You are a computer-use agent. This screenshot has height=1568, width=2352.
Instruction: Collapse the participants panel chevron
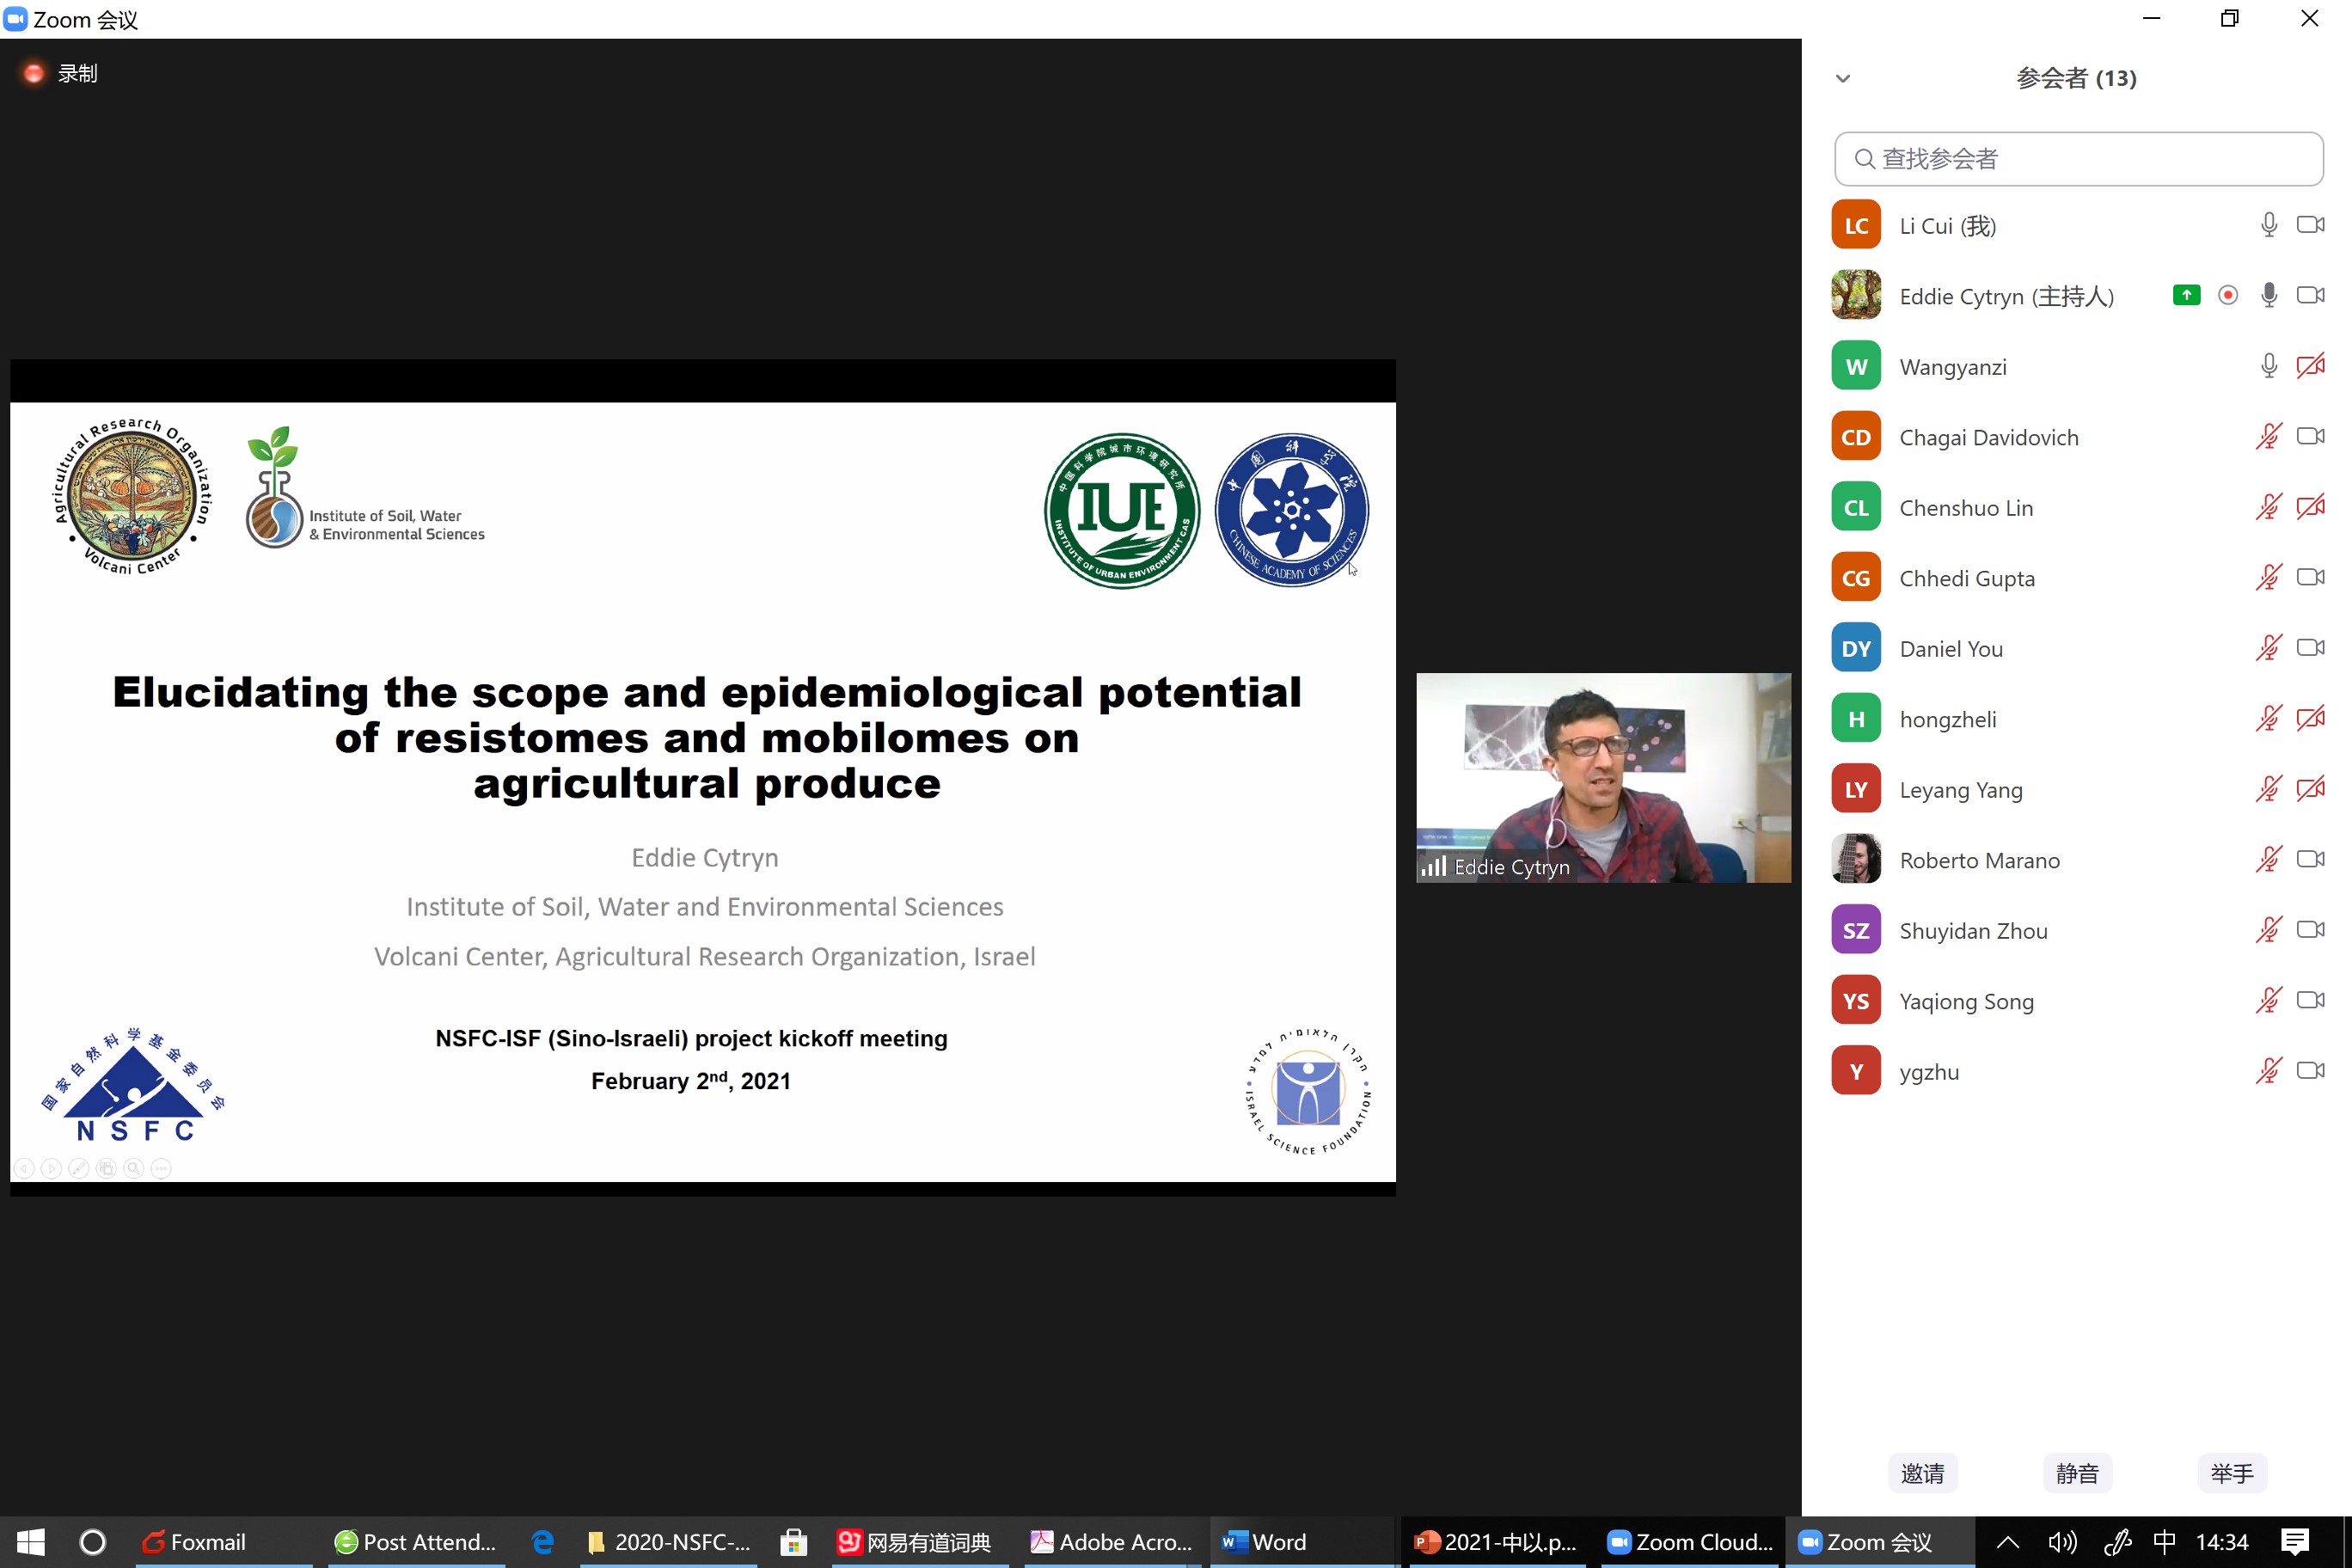[x=1843, y=78]
